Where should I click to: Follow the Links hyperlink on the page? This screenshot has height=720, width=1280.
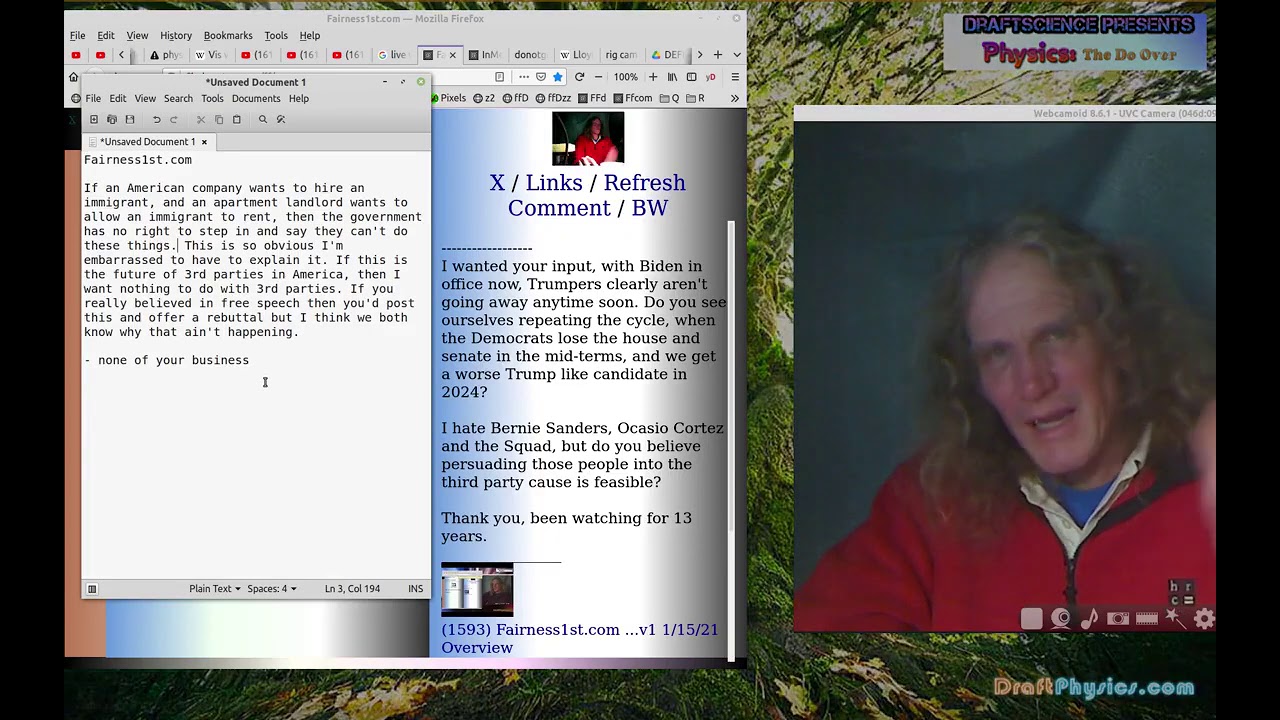(554, 183)
